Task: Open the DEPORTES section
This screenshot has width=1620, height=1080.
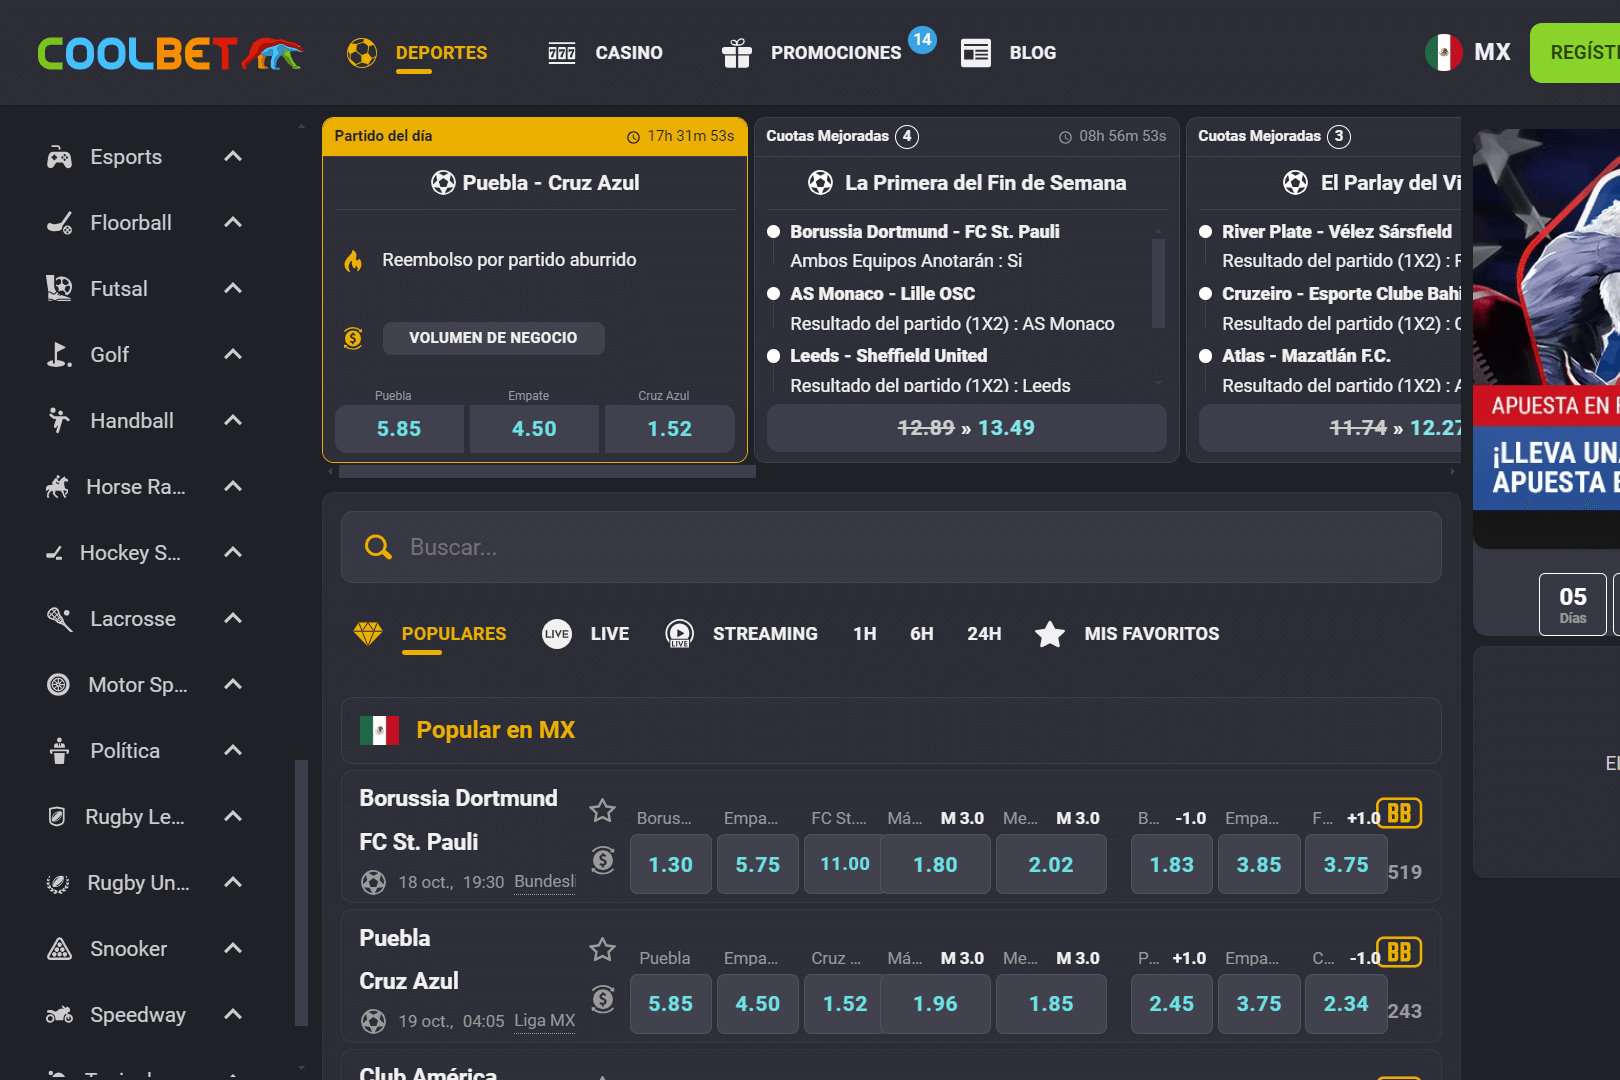Action: point(441,53)
